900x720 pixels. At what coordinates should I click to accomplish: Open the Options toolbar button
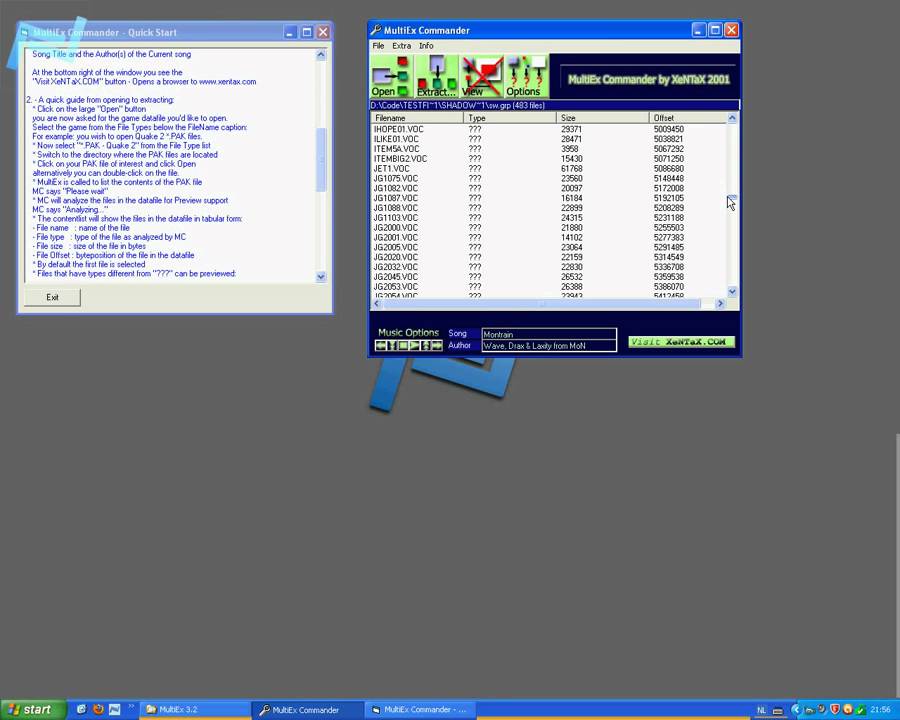(526, 76)
